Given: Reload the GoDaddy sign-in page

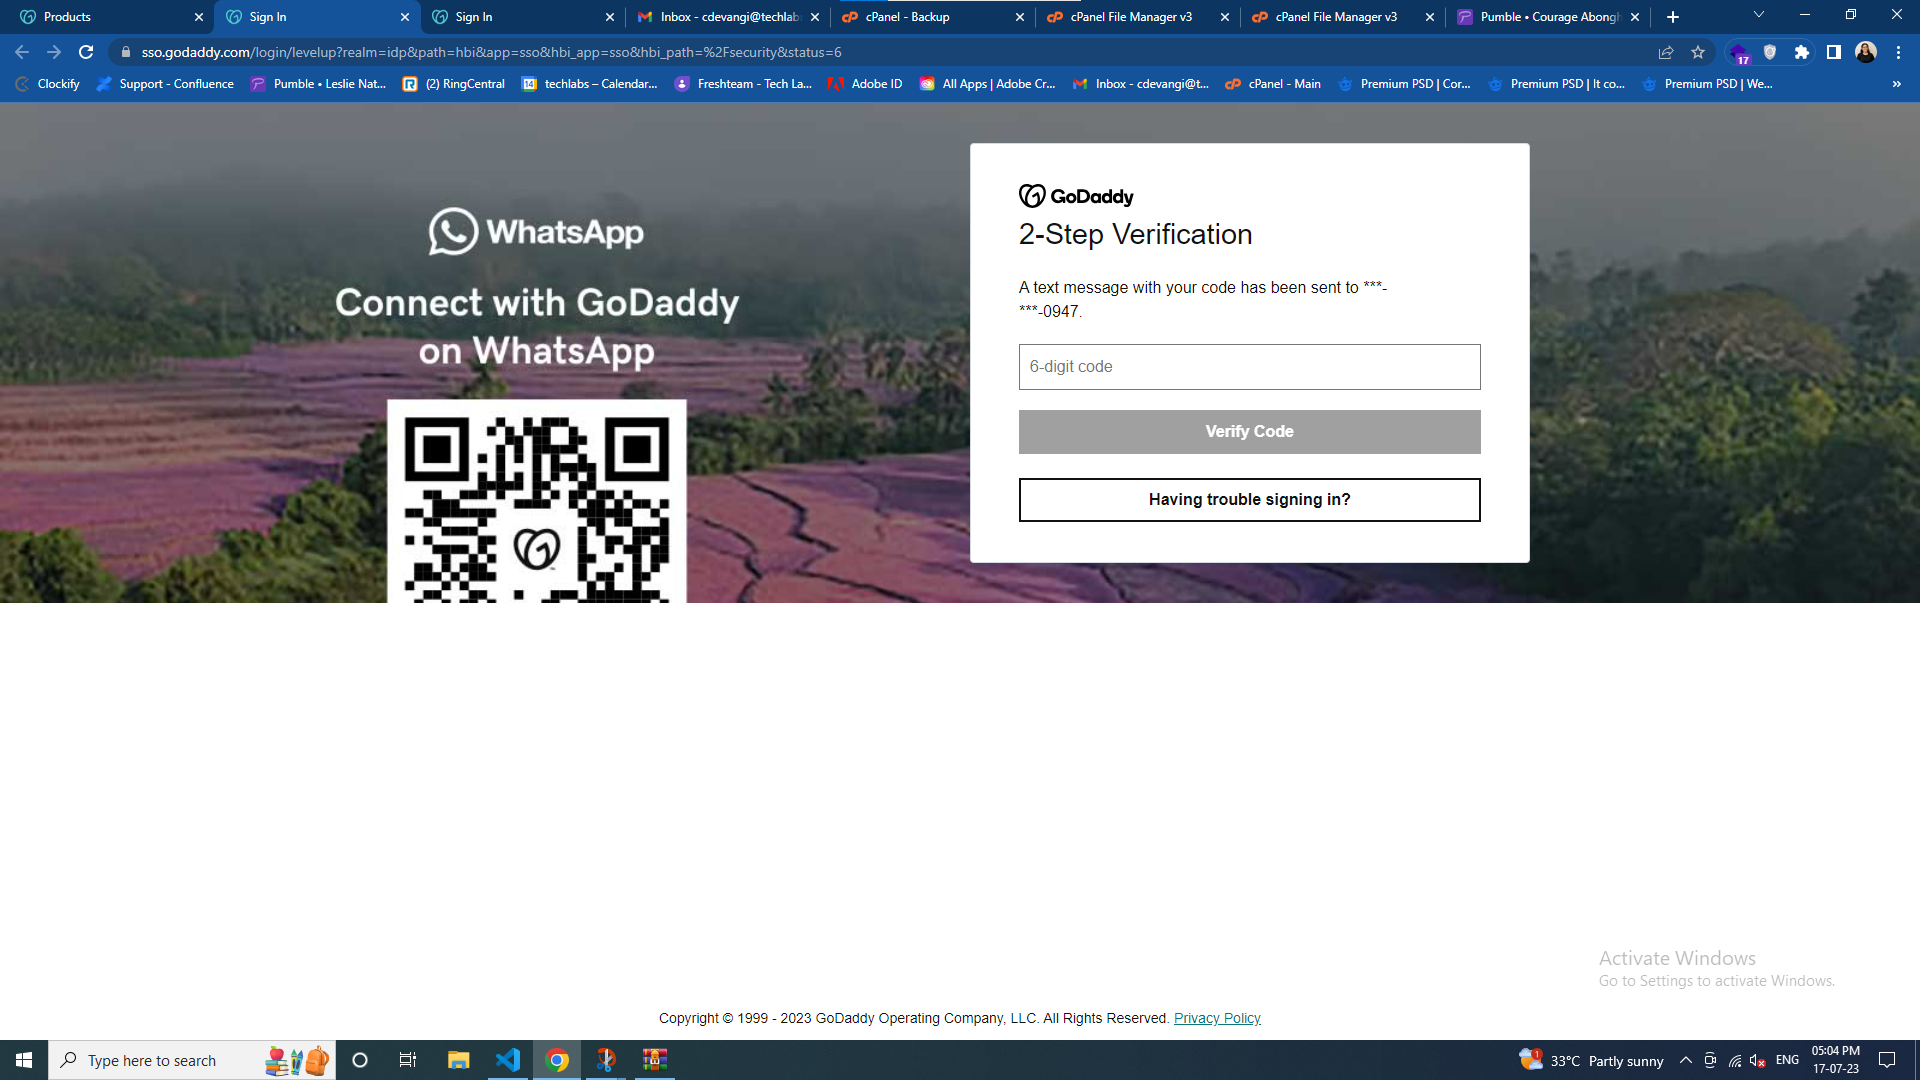Looking at the screenshot, I should 86,52.
